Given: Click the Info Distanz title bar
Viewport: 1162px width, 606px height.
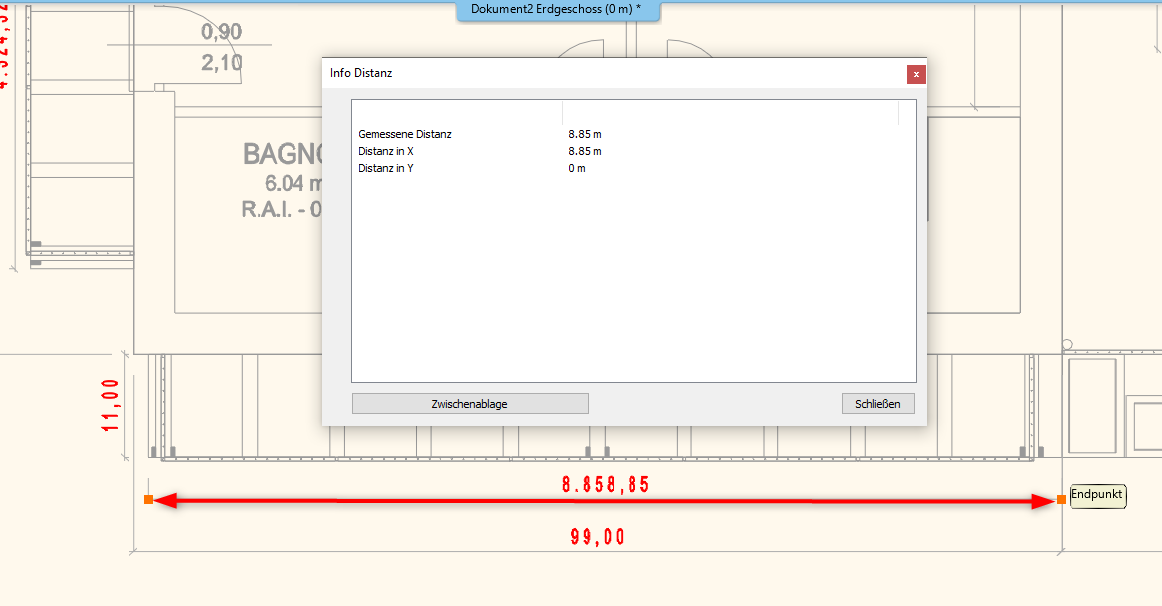Looking at the screenshot, I should (x=600, y=73).
